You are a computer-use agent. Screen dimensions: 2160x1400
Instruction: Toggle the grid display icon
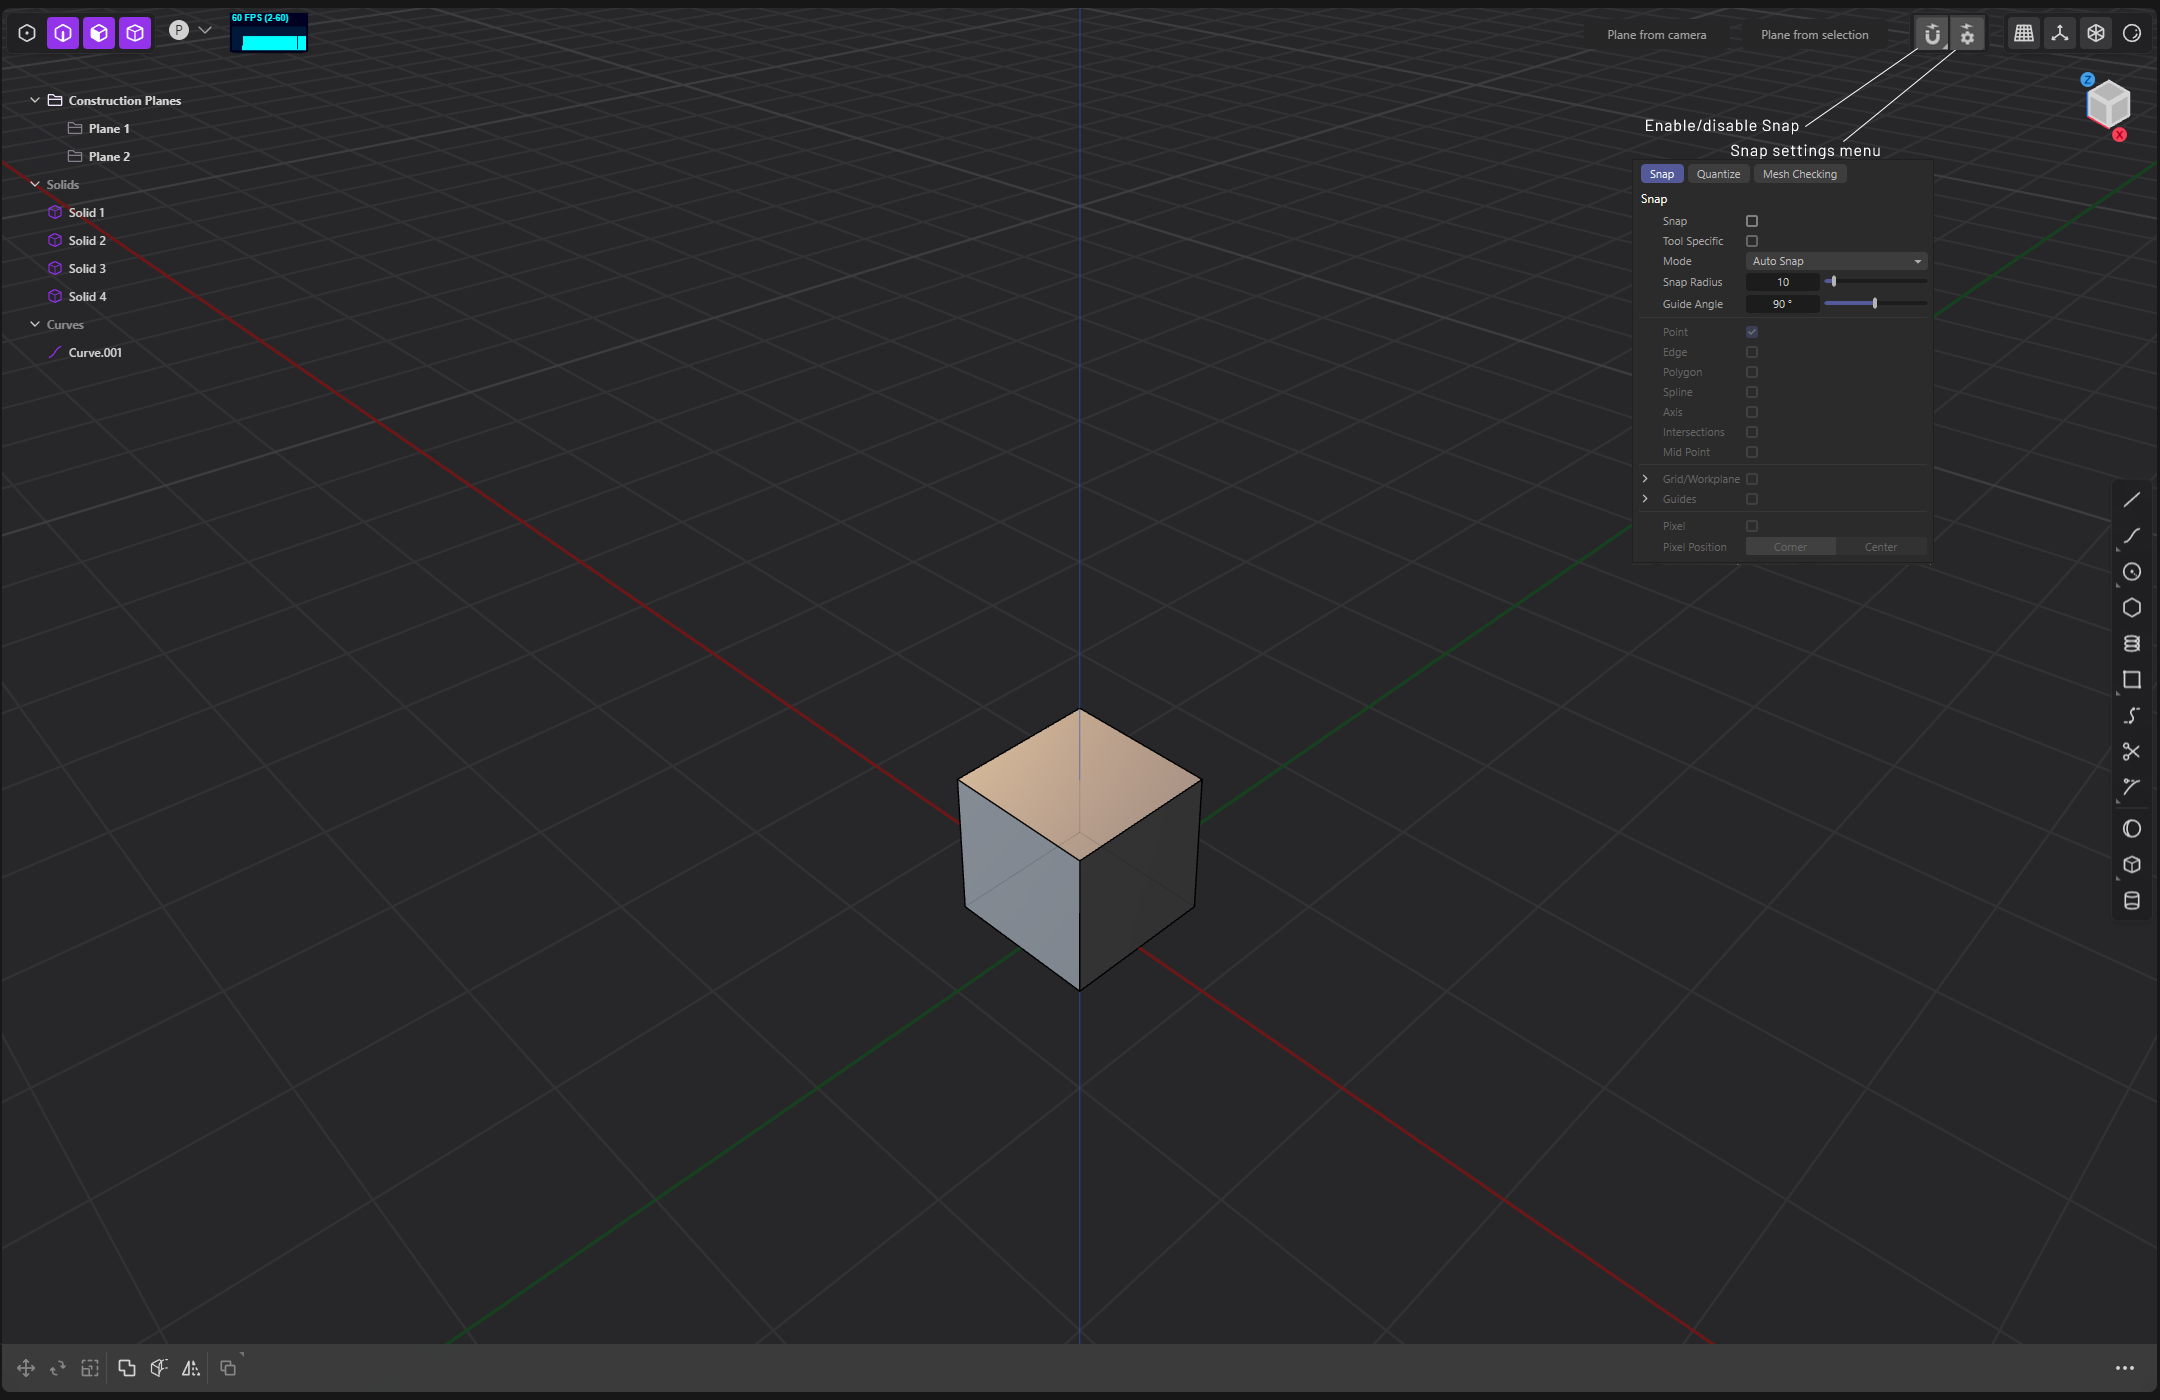2023,34
